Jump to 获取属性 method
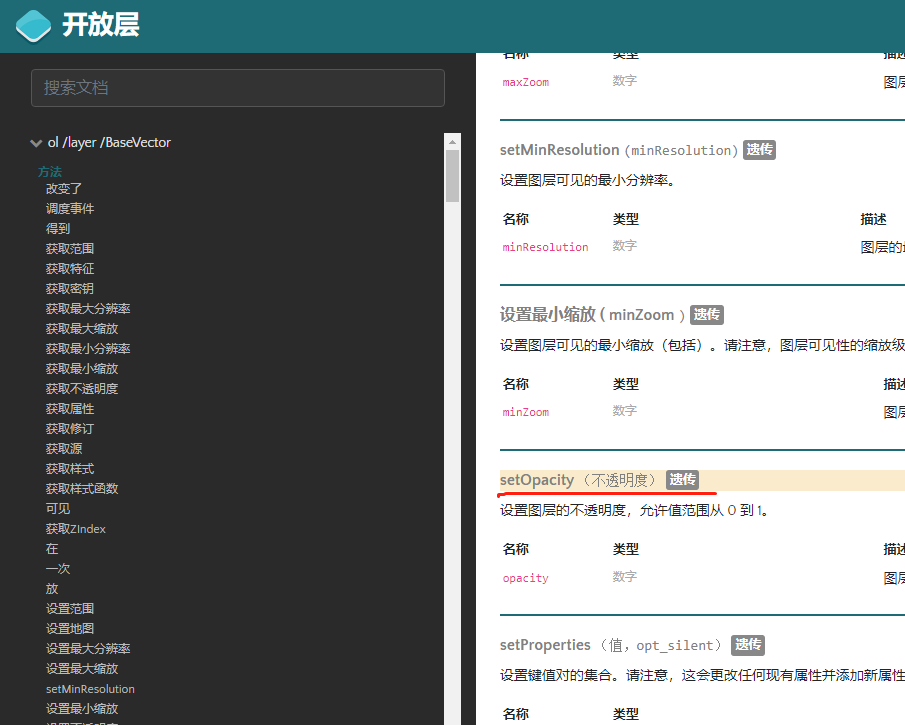Image resolution: width=905 pixels, height=725 pixels. [x=70, y=409]
